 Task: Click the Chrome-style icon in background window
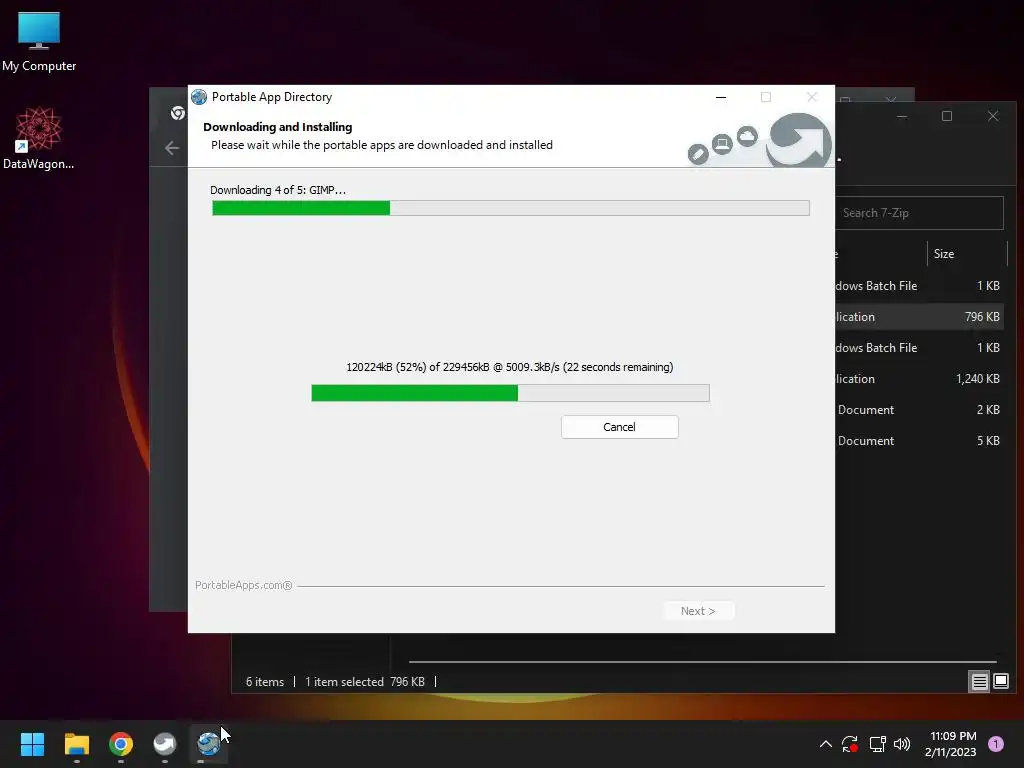pyautogui.click(x=178, y=113)
